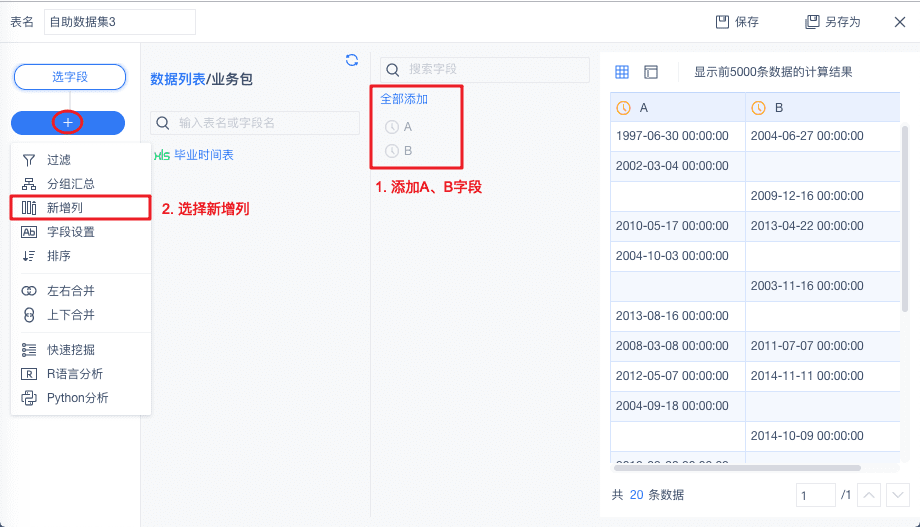The image size is (920, 527).
Task: Click cell 2014-11-11 00:00:00
Action: click(823, 376)
